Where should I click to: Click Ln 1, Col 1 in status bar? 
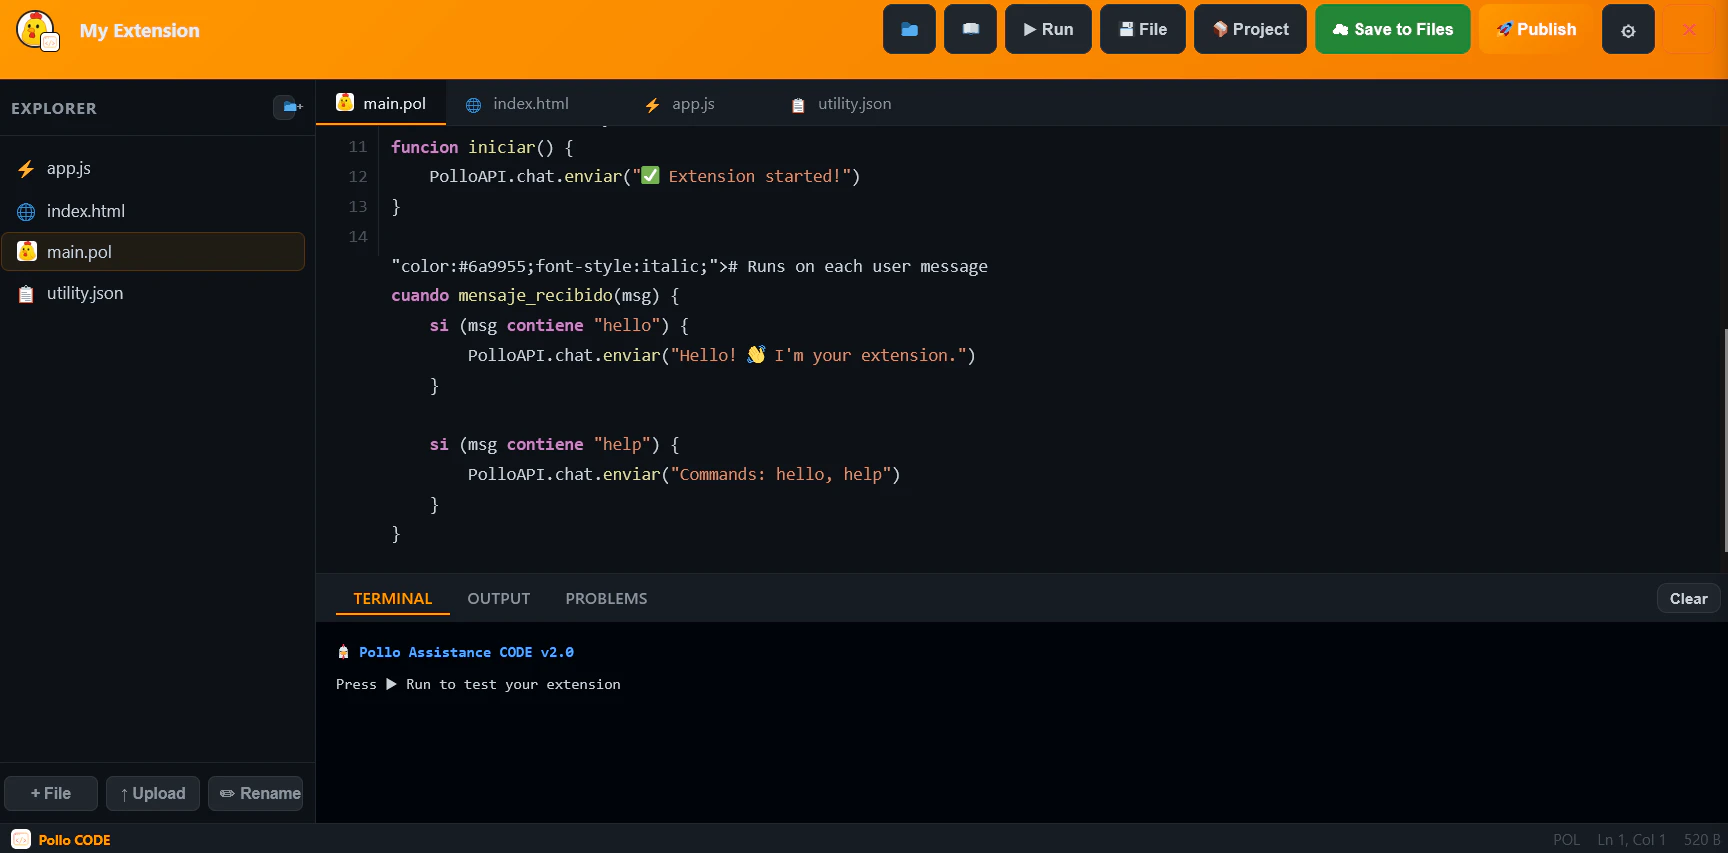point(1631,840)
